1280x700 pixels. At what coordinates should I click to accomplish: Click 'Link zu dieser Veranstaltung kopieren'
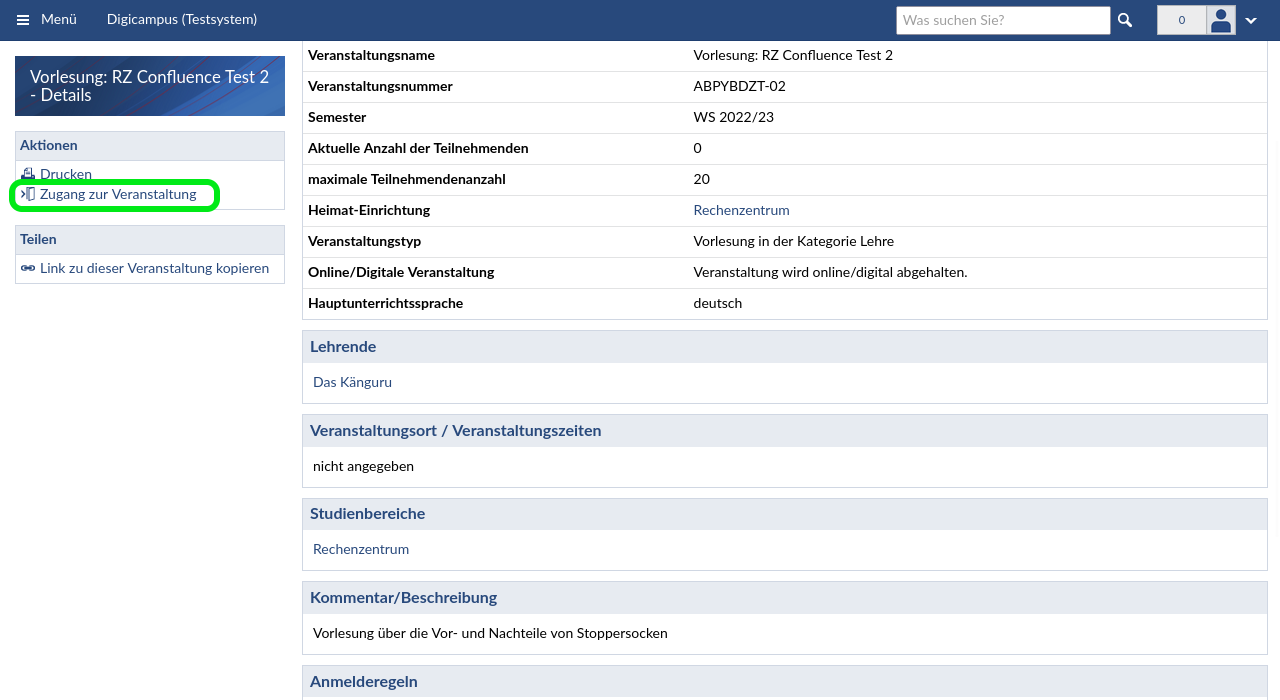pos(154,268)
